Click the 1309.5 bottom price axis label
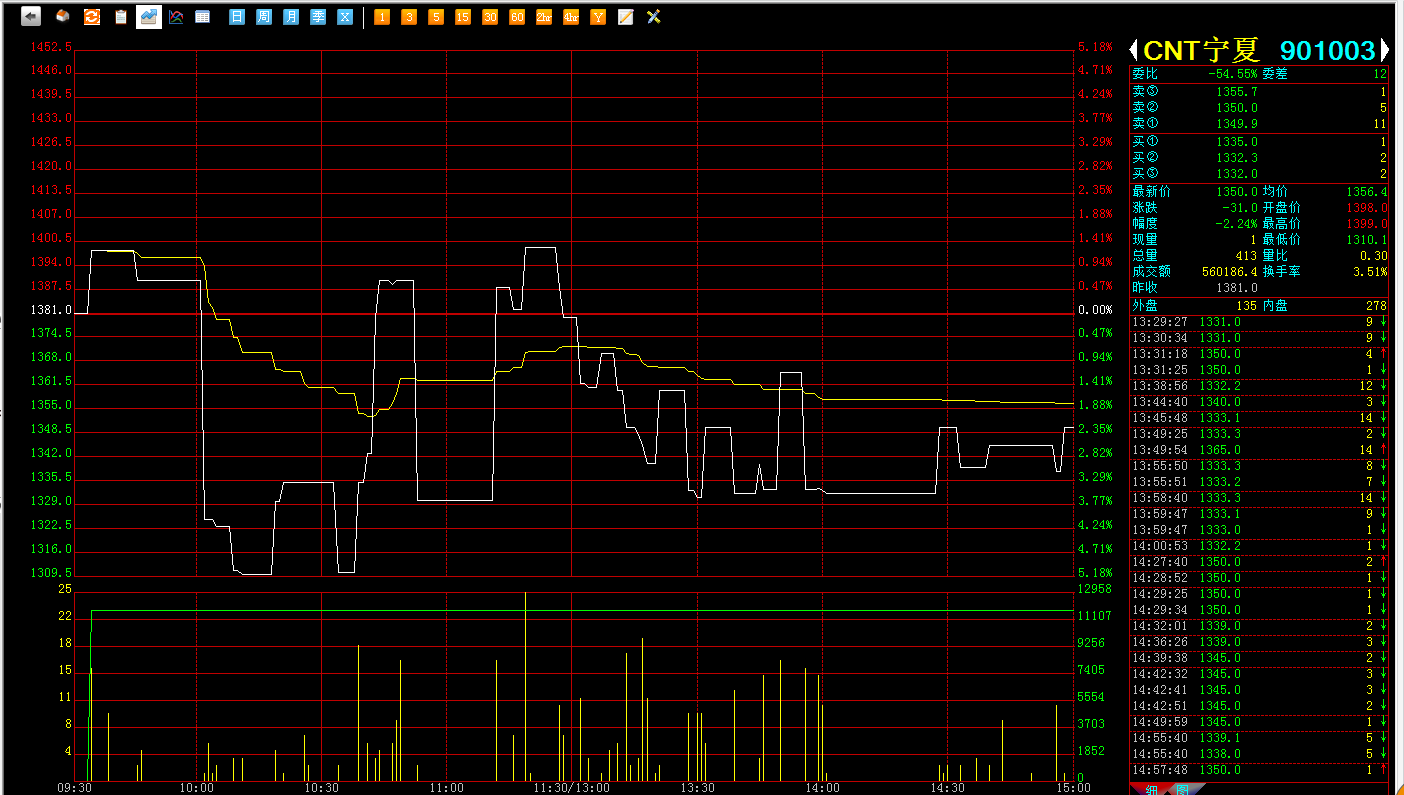The image size is (1404, 795). [x=51, y=573]
